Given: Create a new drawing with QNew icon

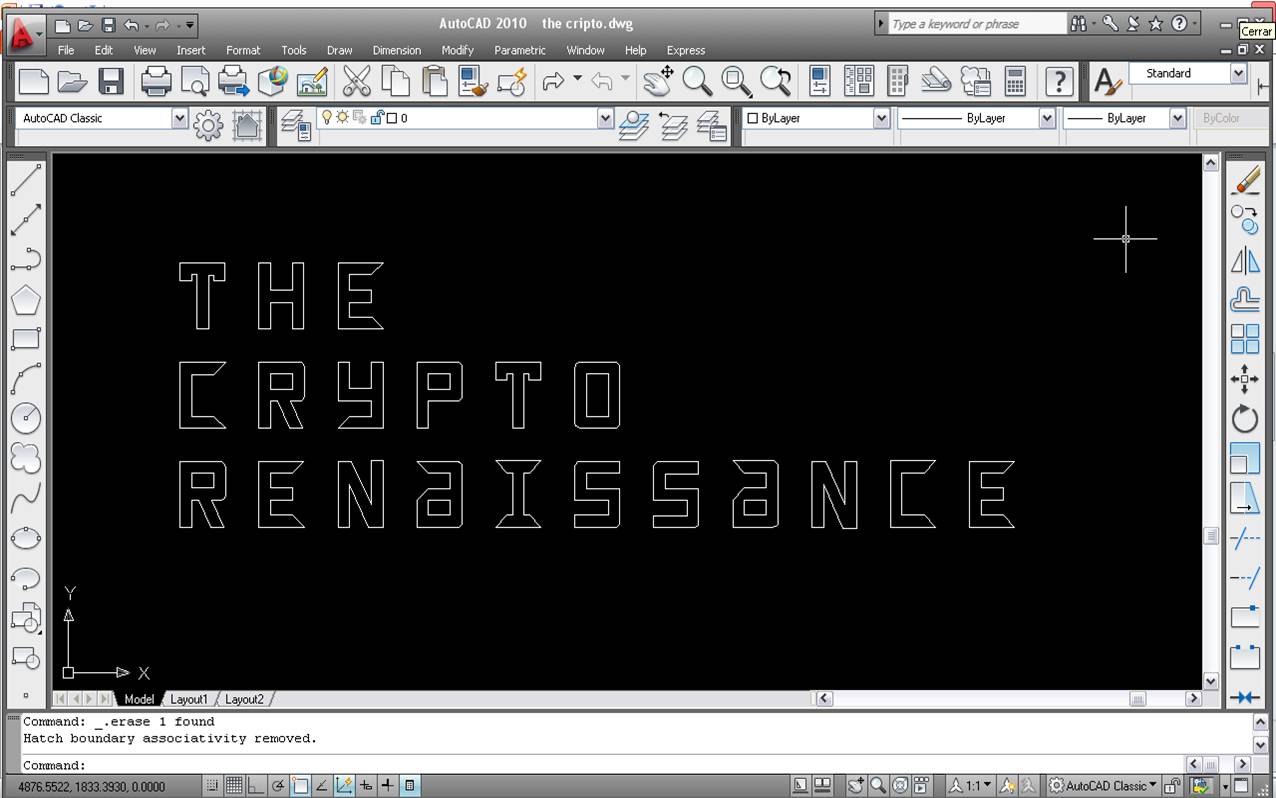Looking at the screenshot, I should click(33, 82).
